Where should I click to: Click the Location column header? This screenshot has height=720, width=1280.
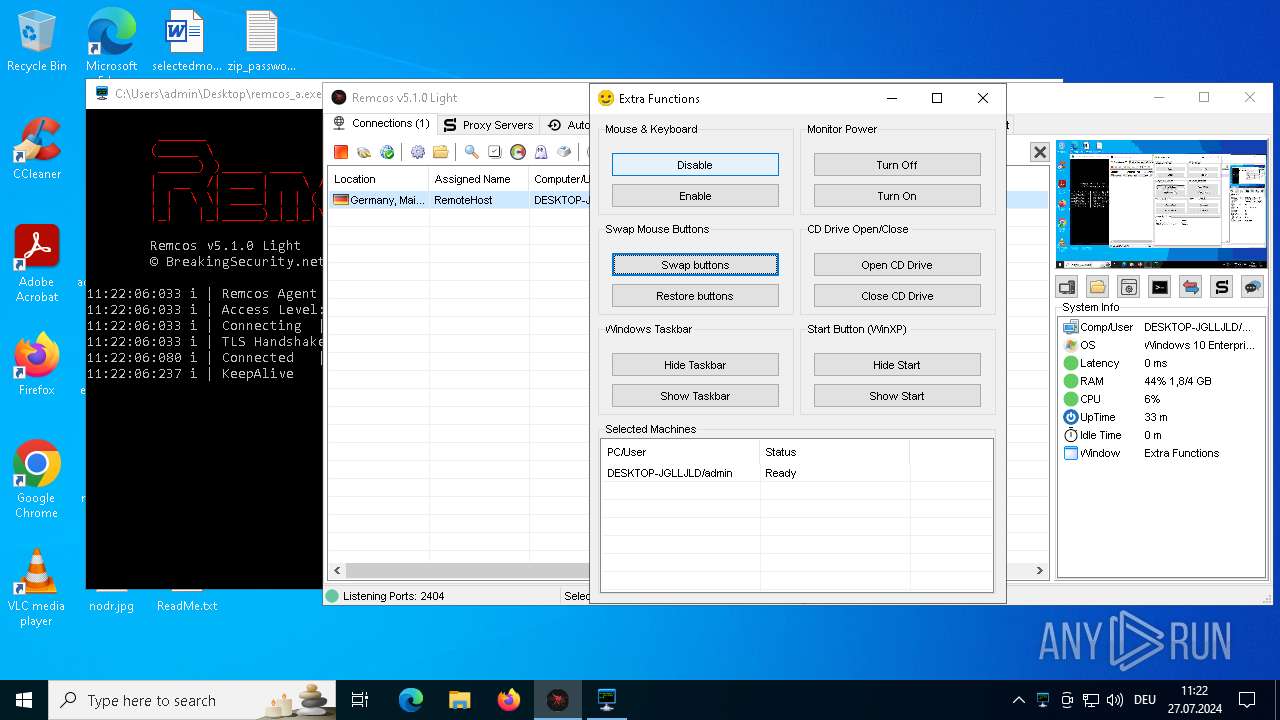pos(379,179)
